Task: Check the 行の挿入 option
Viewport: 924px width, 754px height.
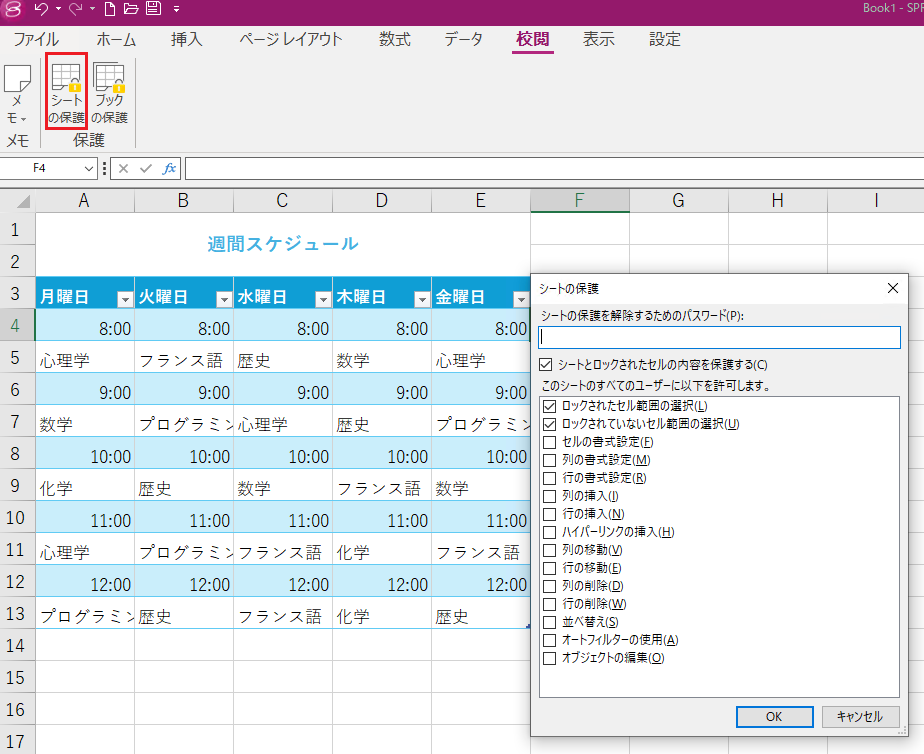Action: click(549, 514)
